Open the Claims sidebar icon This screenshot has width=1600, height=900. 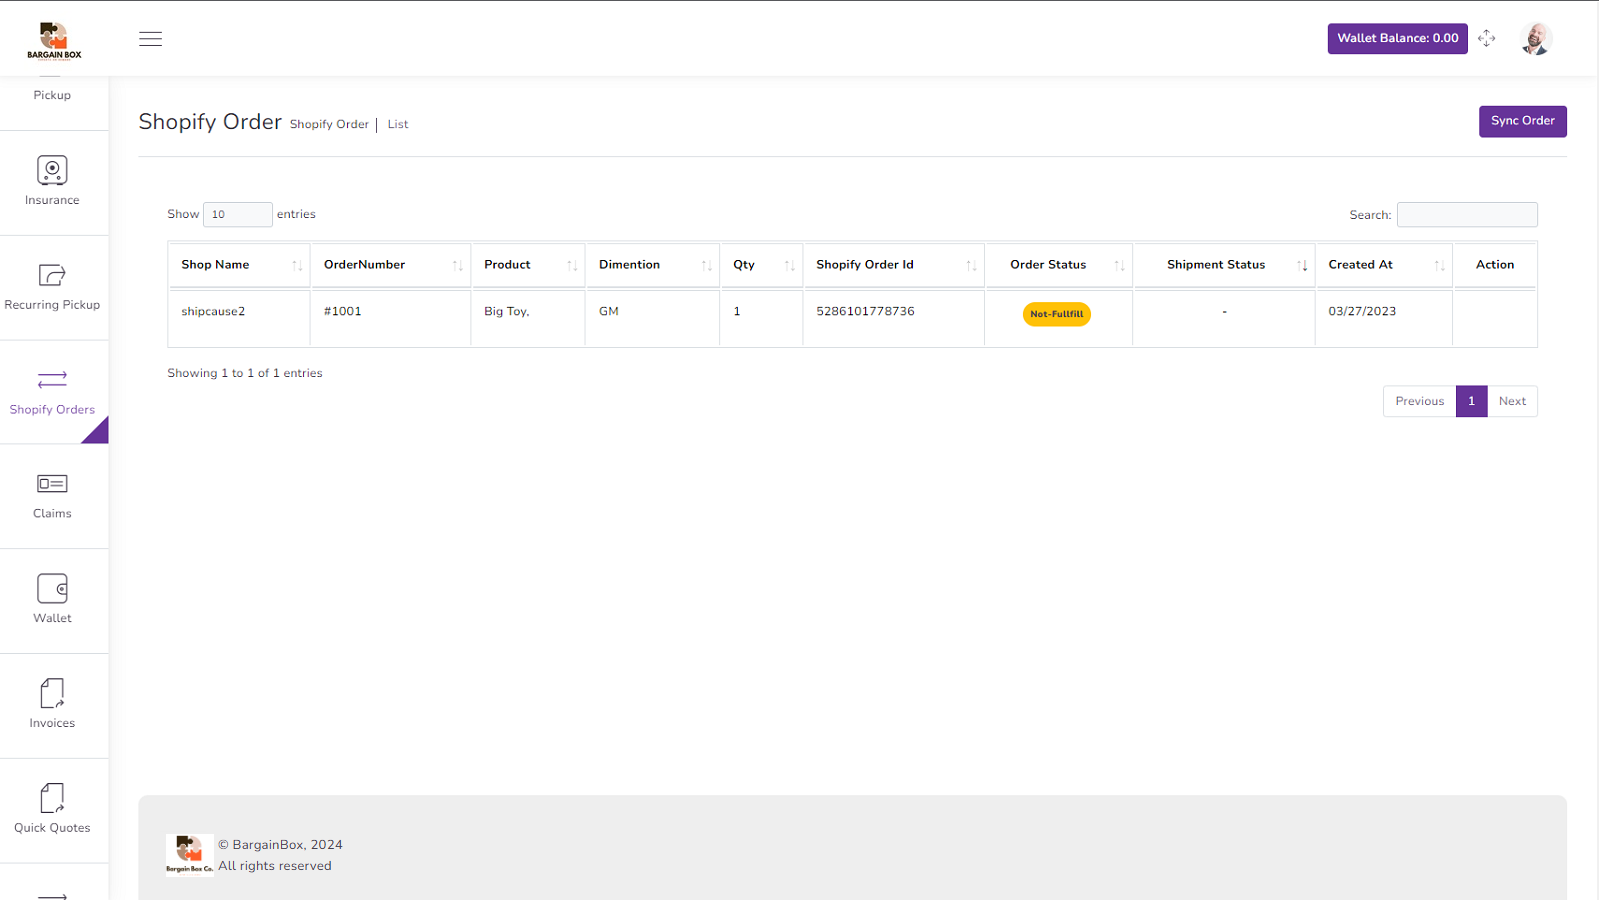point(51,484)
